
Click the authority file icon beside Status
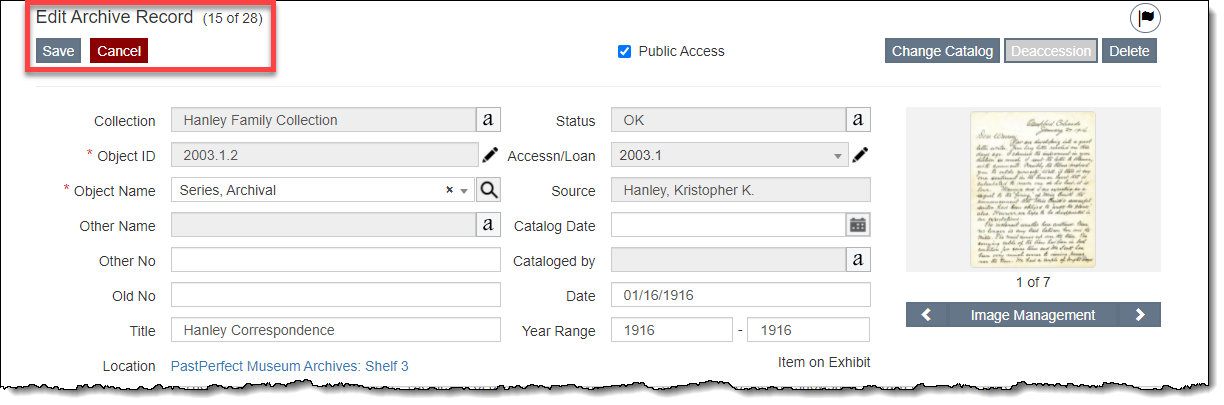pyautogui.click(x=858, y=120)
